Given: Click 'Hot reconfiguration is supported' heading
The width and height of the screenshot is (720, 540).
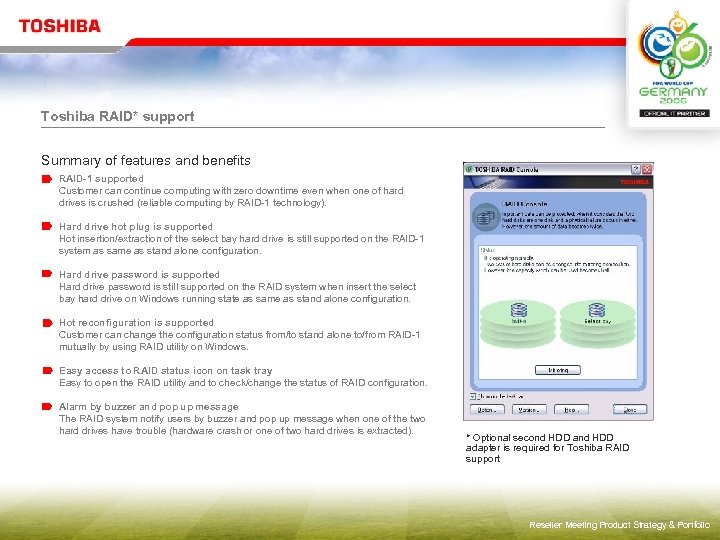Looking at the screenshot, I should click(x=136, y=322).
